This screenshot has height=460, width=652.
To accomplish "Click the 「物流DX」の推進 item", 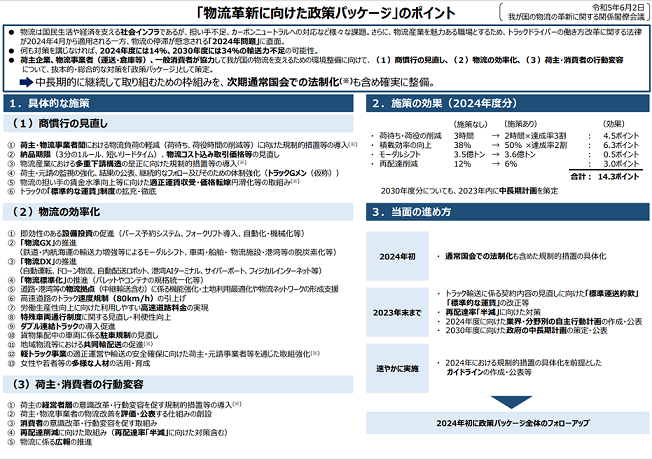I will click(48, 262).
